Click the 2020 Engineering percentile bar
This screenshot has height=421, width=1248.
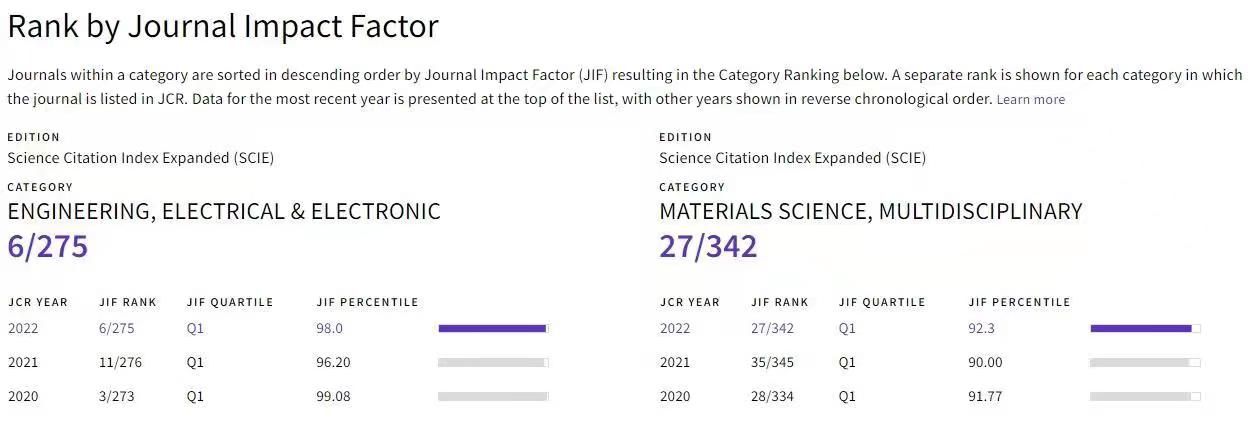pos(493,396)
